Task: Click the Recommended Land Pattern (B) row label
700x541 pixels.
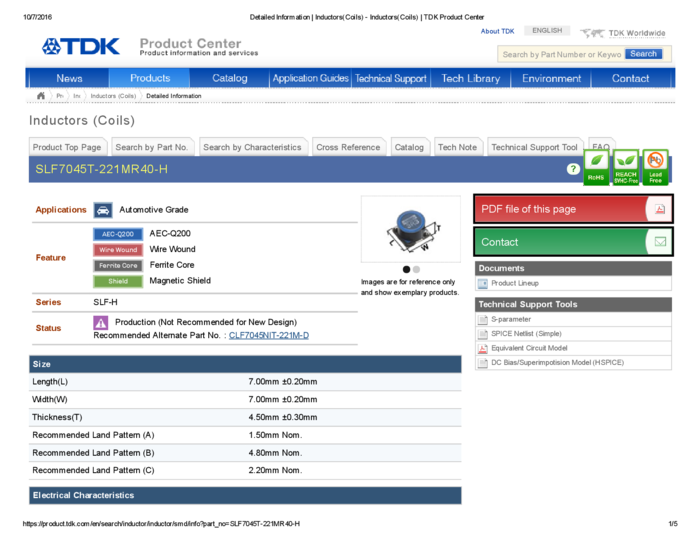Action: (x=93, y=453)
